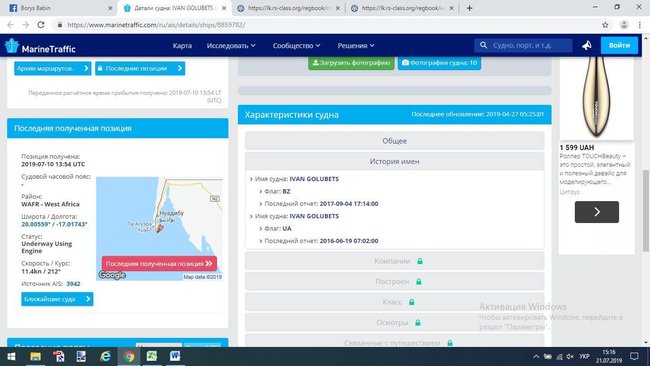Collapse the История имен section
This screenshot has width=650, height=366.
coord(394,161)
